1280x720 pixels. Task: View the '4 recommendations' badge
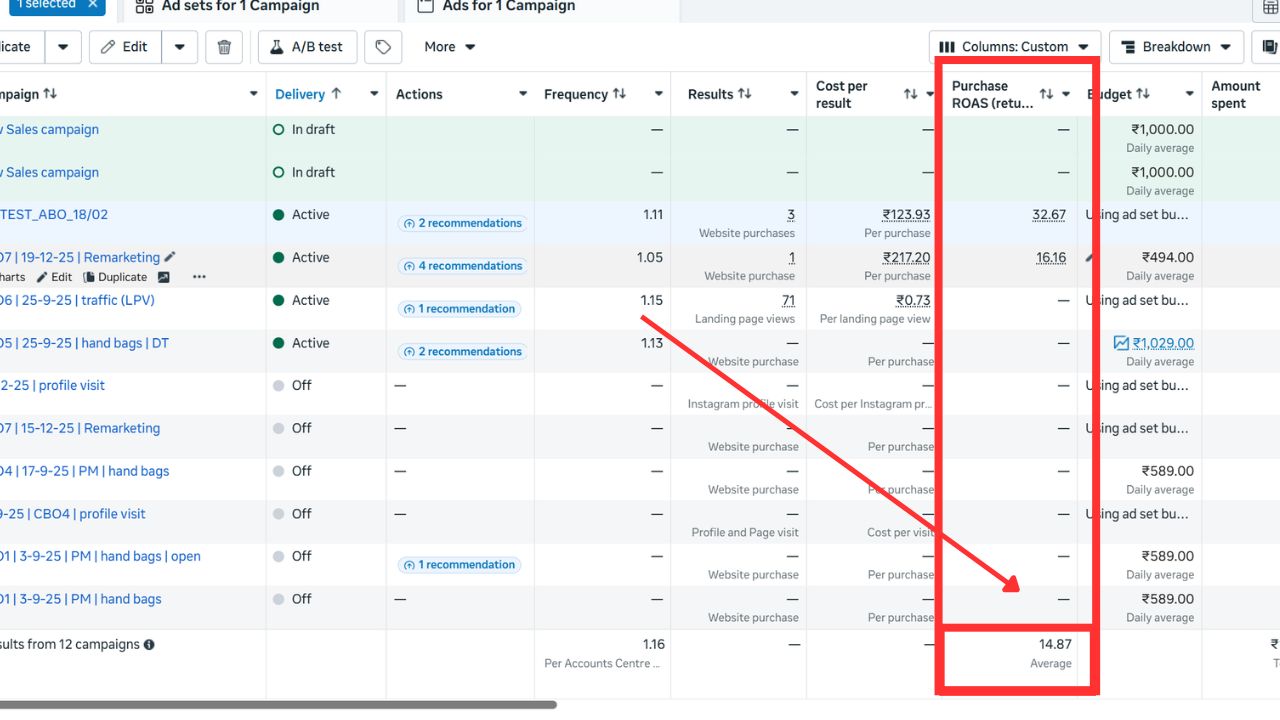point(463,266)
